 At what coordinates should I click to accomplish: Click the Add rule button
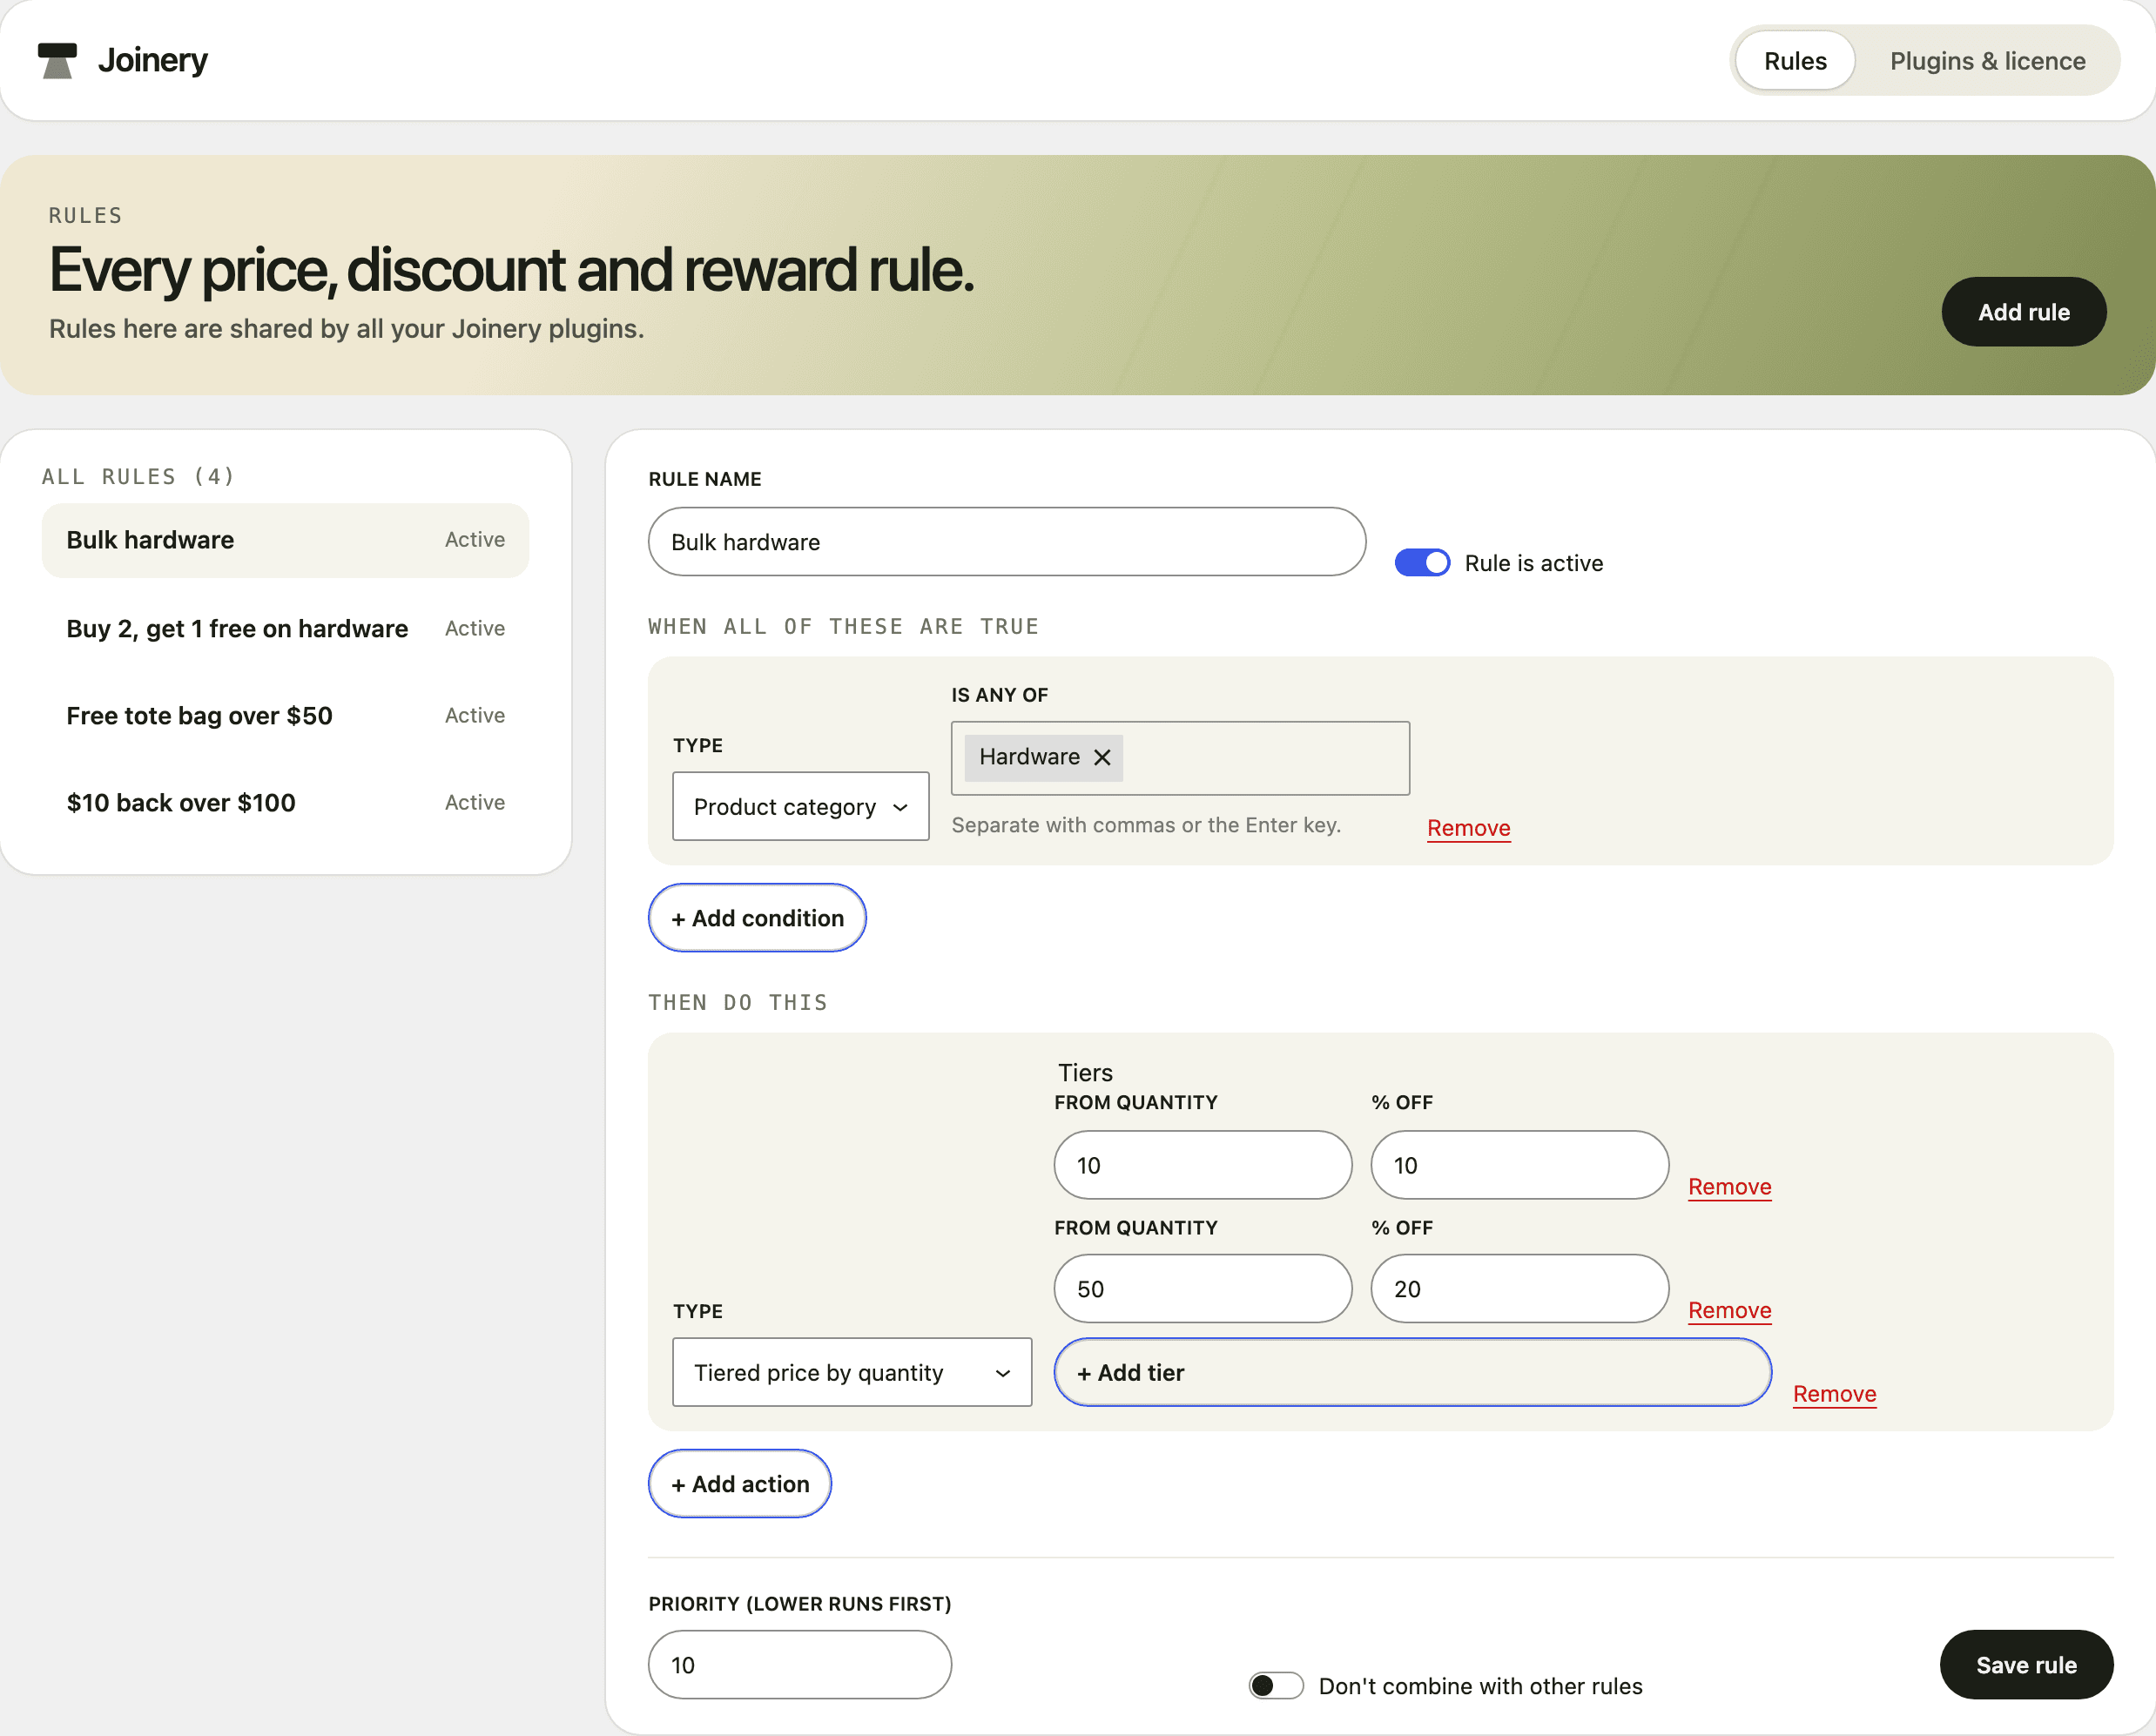pos(2024,312)
